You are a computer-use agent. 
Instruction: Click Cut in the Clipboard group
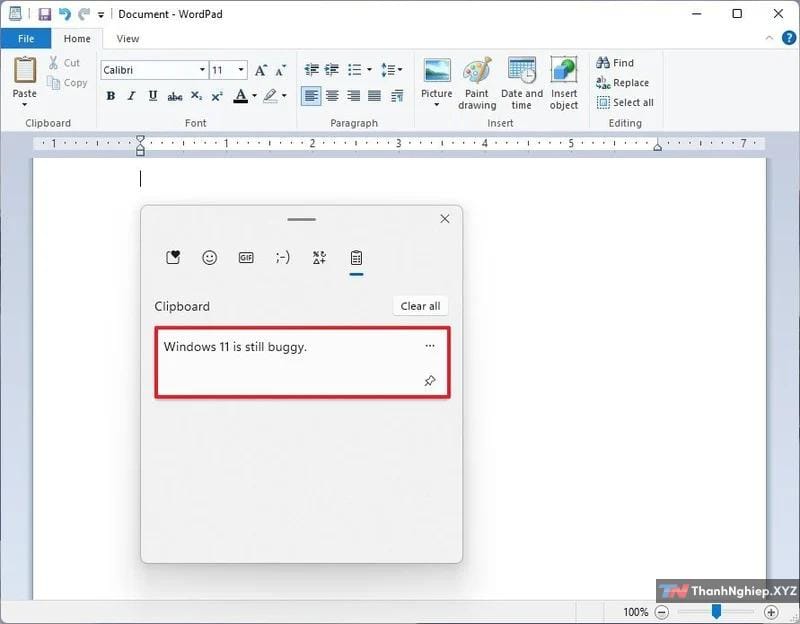64,63
